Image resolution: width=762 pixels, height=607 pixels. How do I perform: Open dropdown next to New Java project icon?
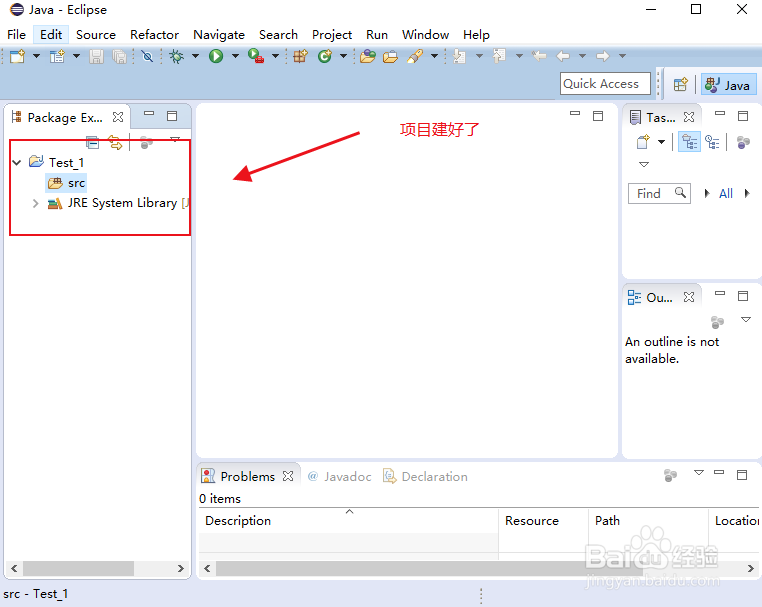click(76, 56)
